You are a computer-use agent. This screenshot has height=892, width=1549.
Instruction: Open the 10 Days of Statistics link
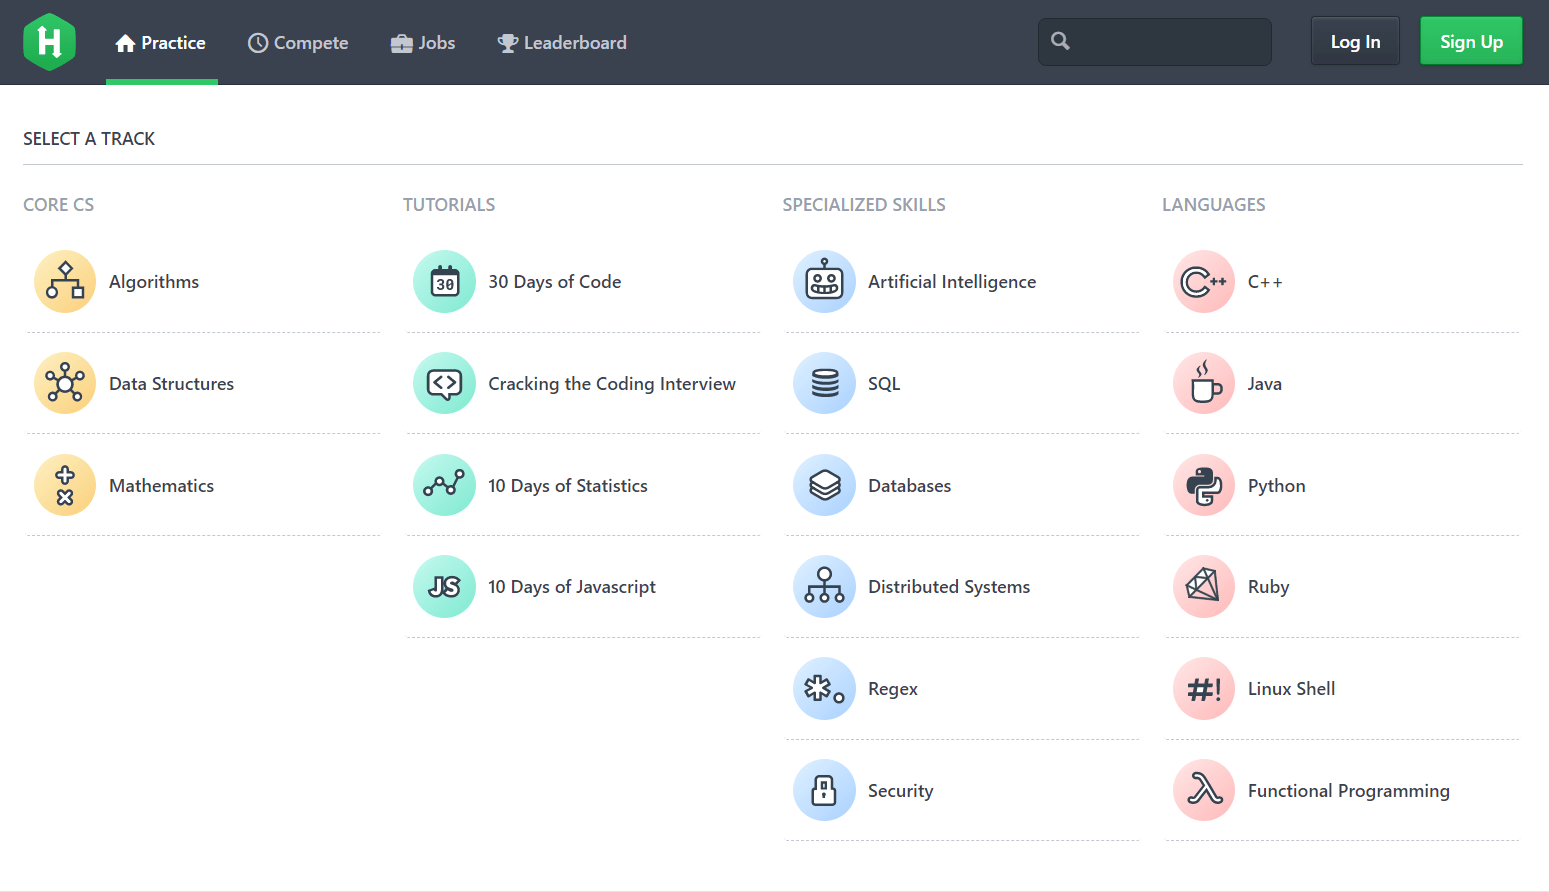tap(568, 486)
